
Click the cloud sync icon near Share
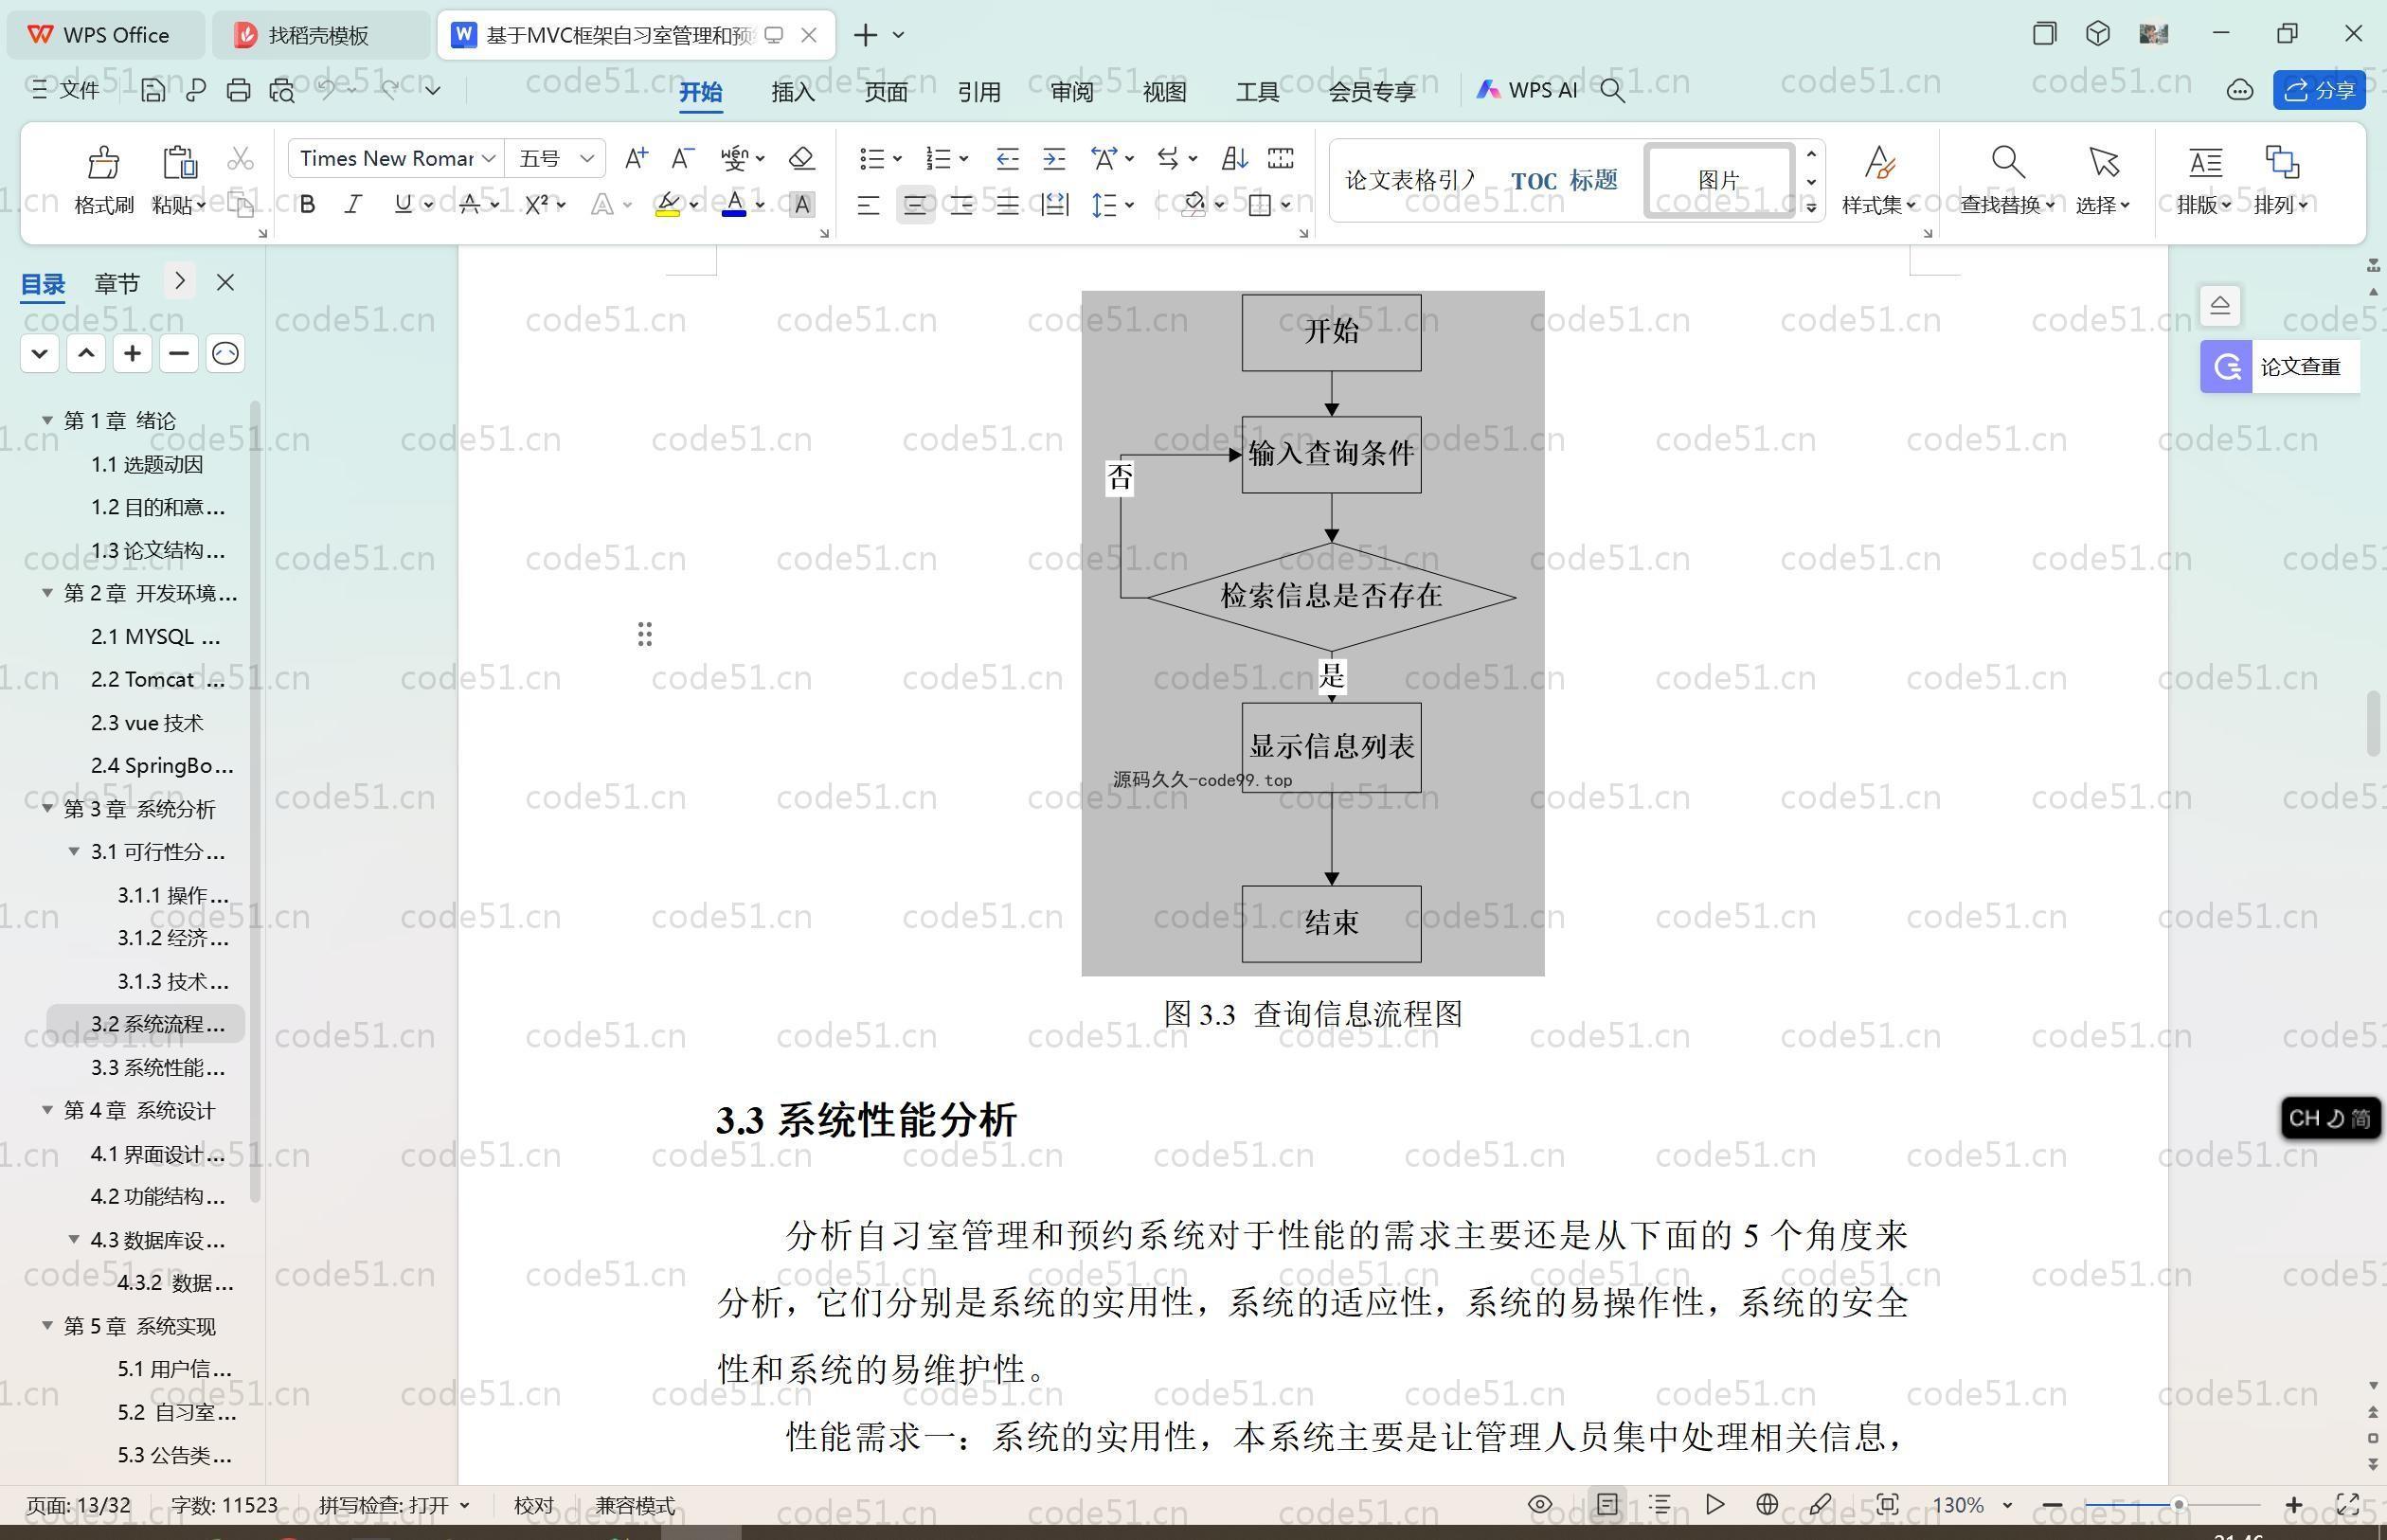(2239, 90)
